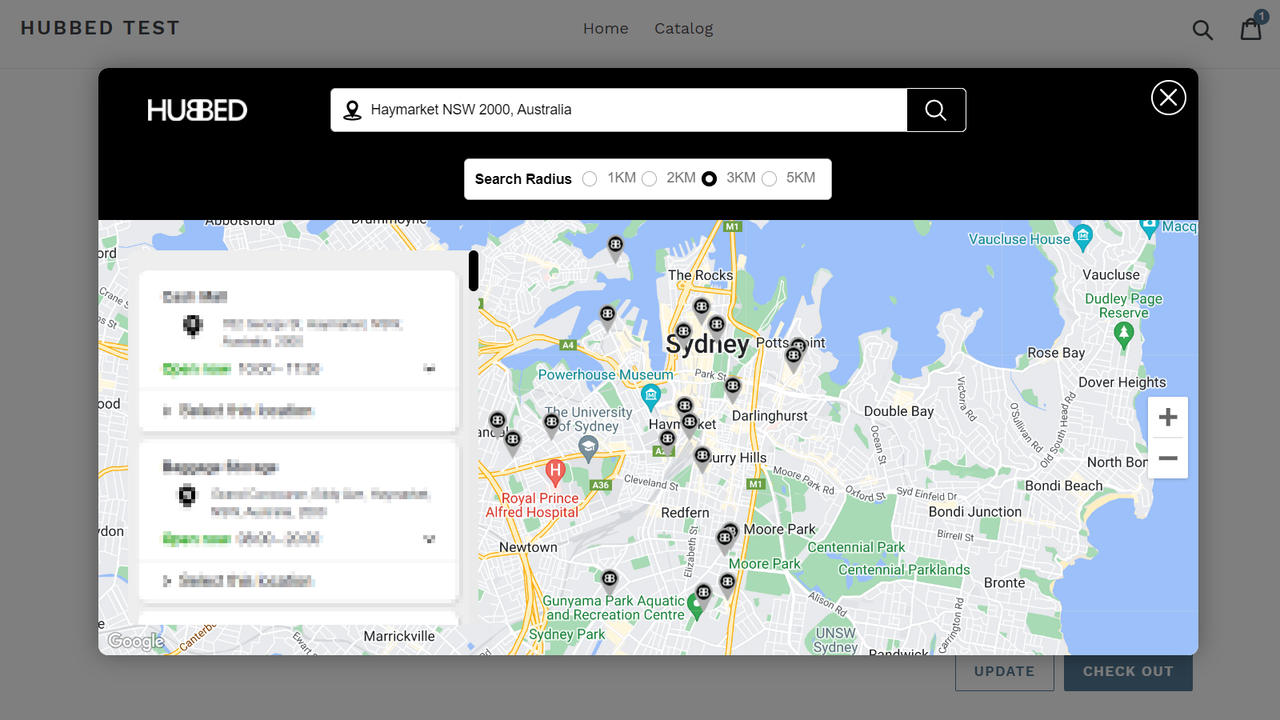
Task: Click the magnifier search button beside the address field
Action: click(936, 110)
